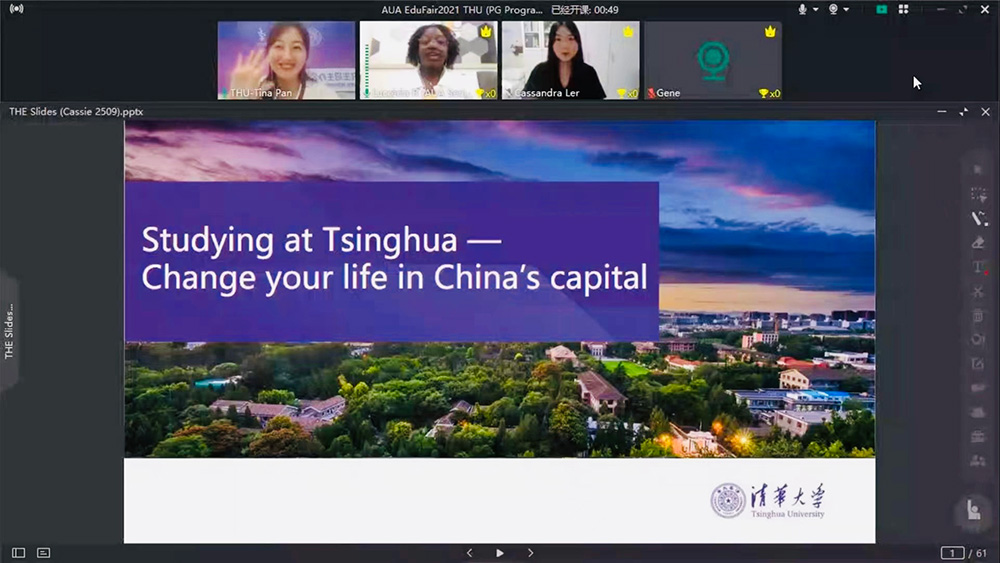Click trophy x0 on Gene tile
The height and width of the screenshot is (563, 1000).
click(x=768, y=93)
